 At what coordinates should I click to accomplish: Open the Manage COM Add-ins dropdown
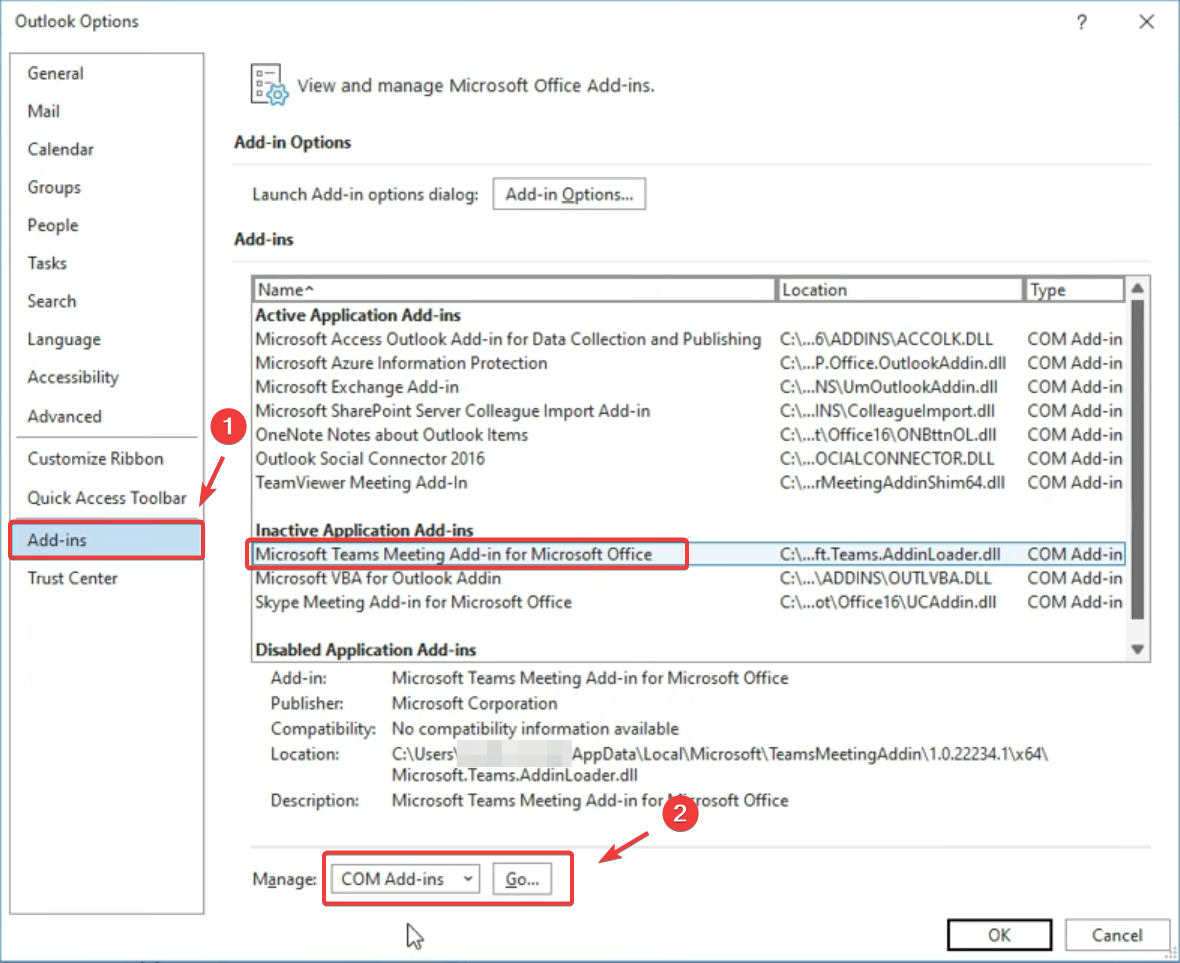point(406,879)
